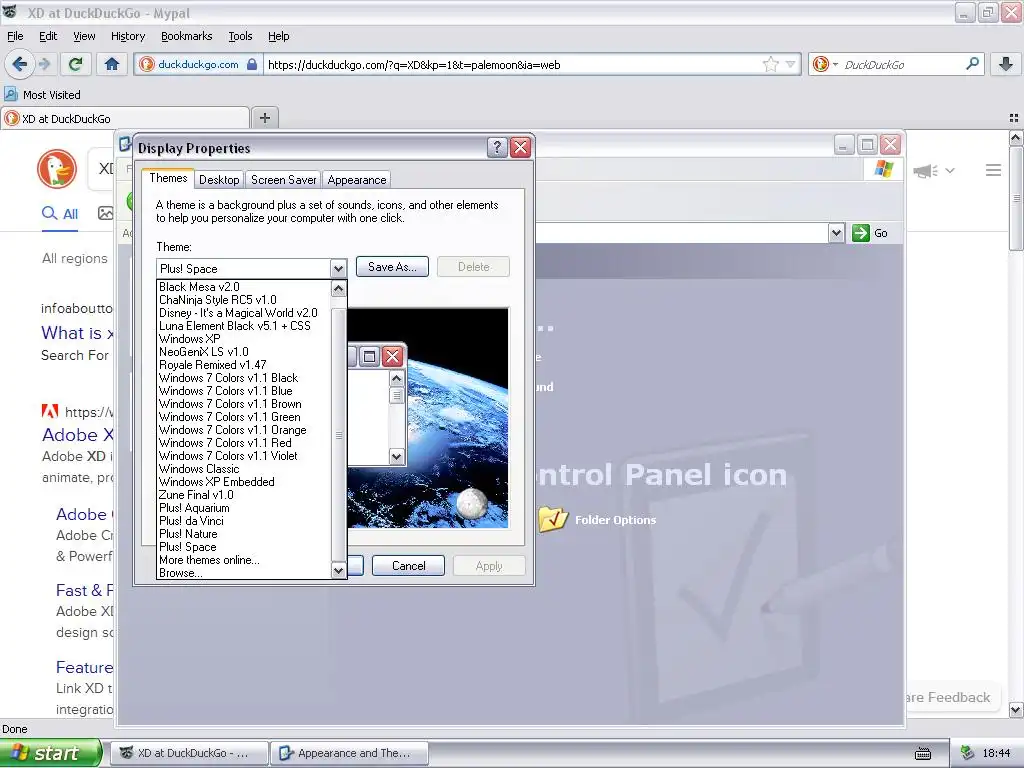Open a new tab with plus button
The image size is (1024, 768).
click(x=264, y=118)
